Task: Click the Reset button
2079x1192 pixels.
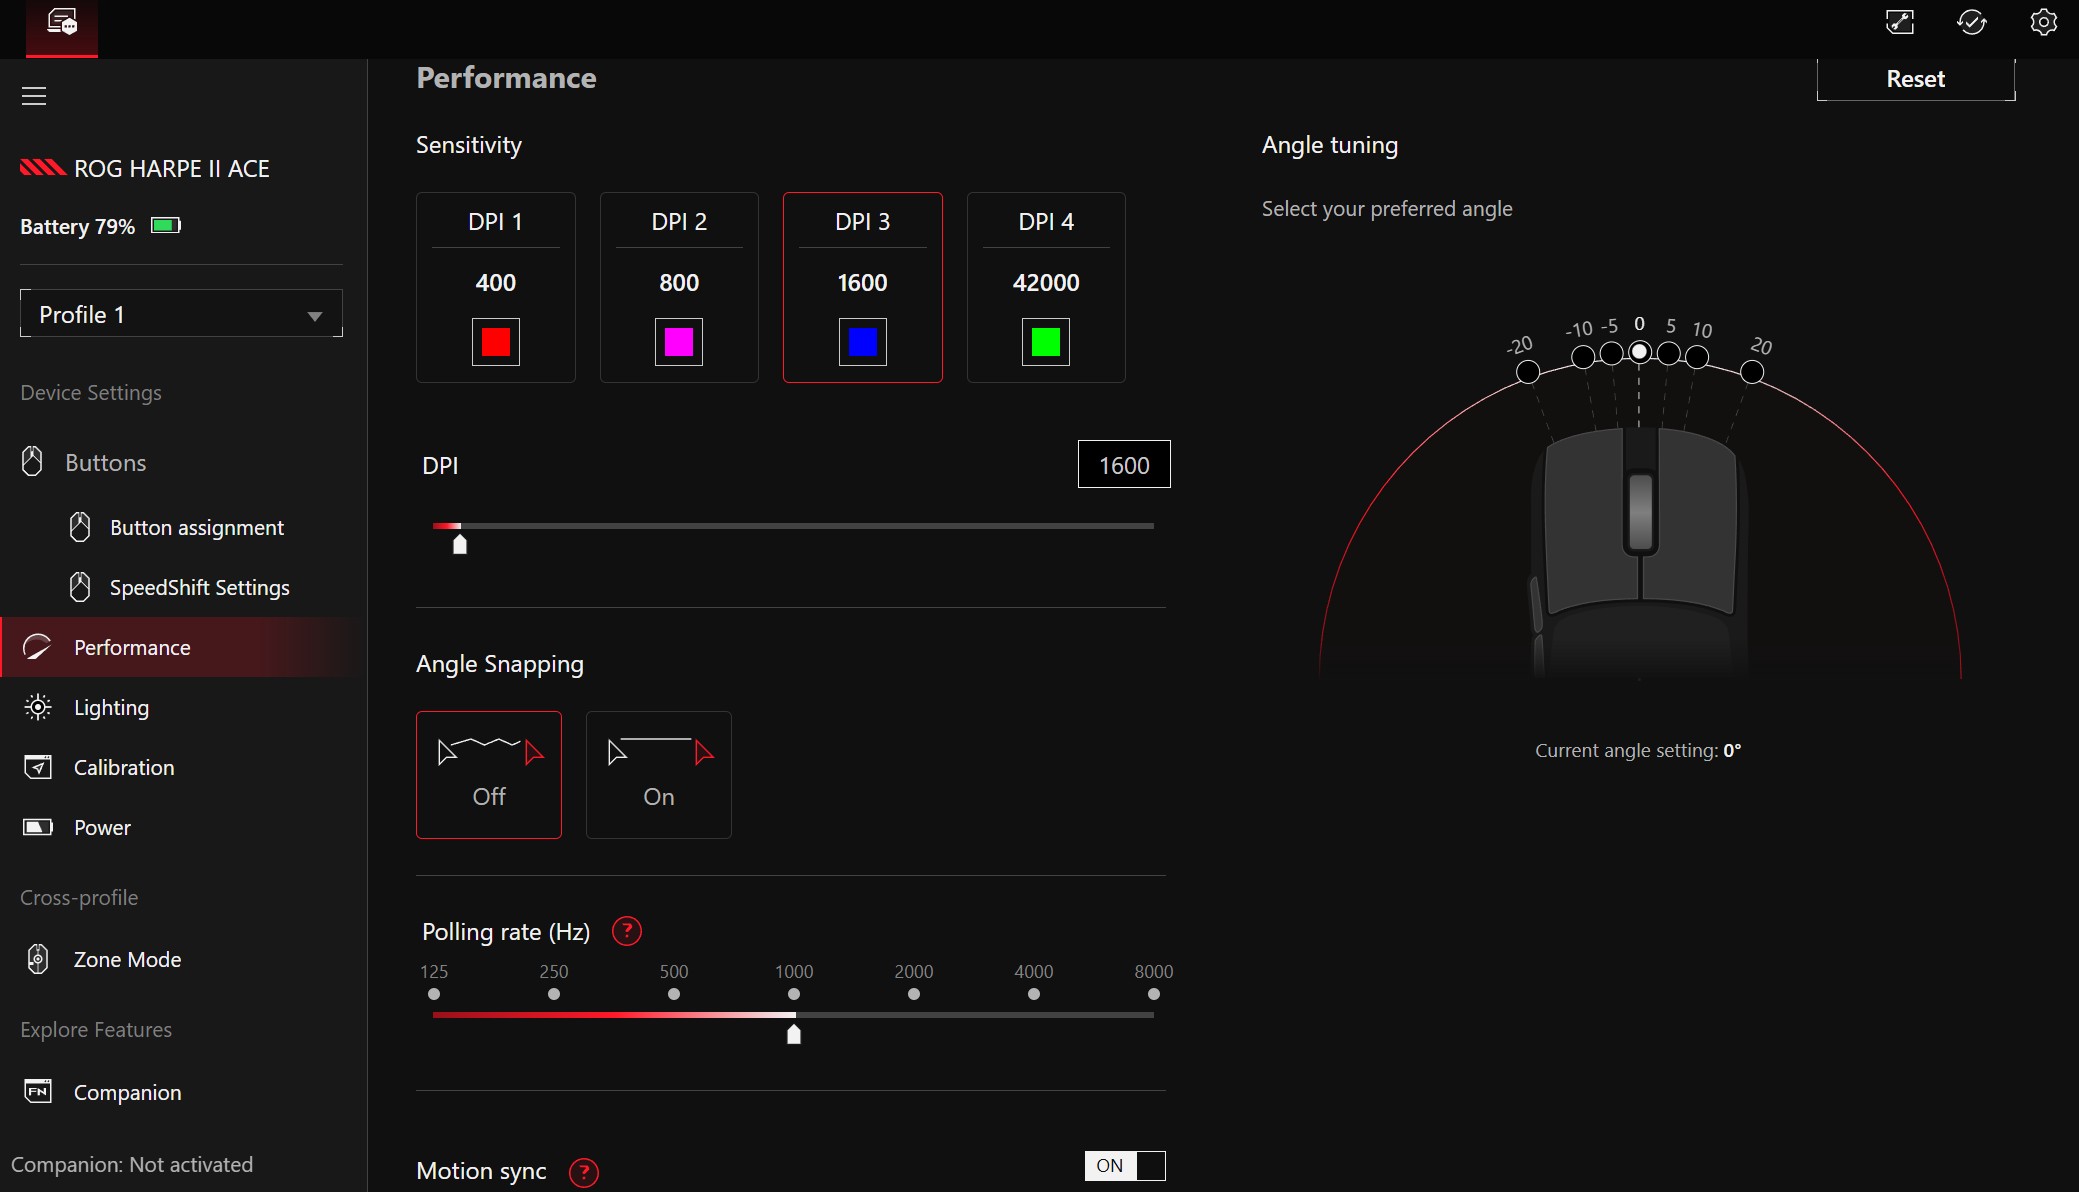Action: 1915,79
